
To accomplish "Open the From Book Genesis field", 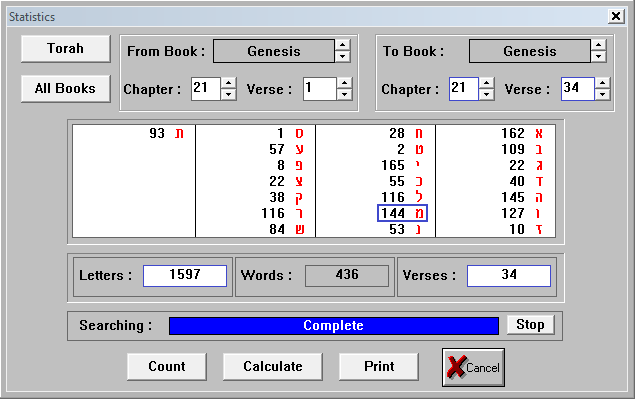I will click(274, 51).
